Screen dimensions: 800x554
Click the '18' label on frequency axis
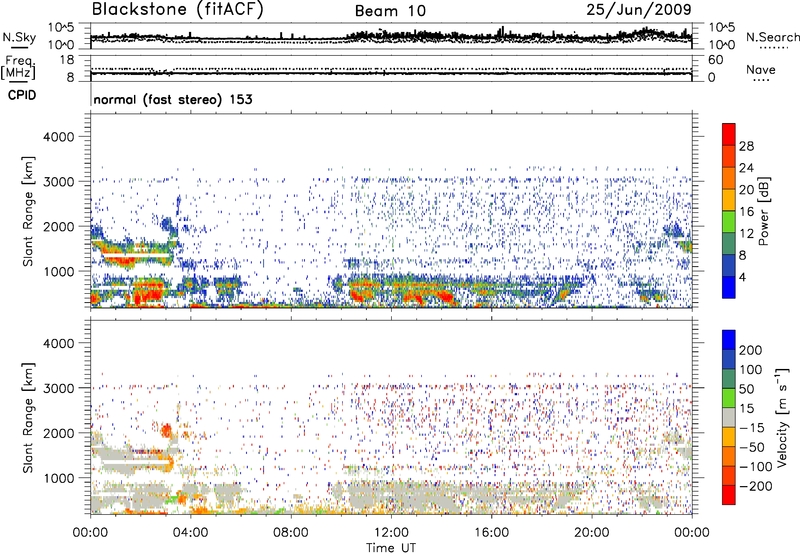[67, 60]
